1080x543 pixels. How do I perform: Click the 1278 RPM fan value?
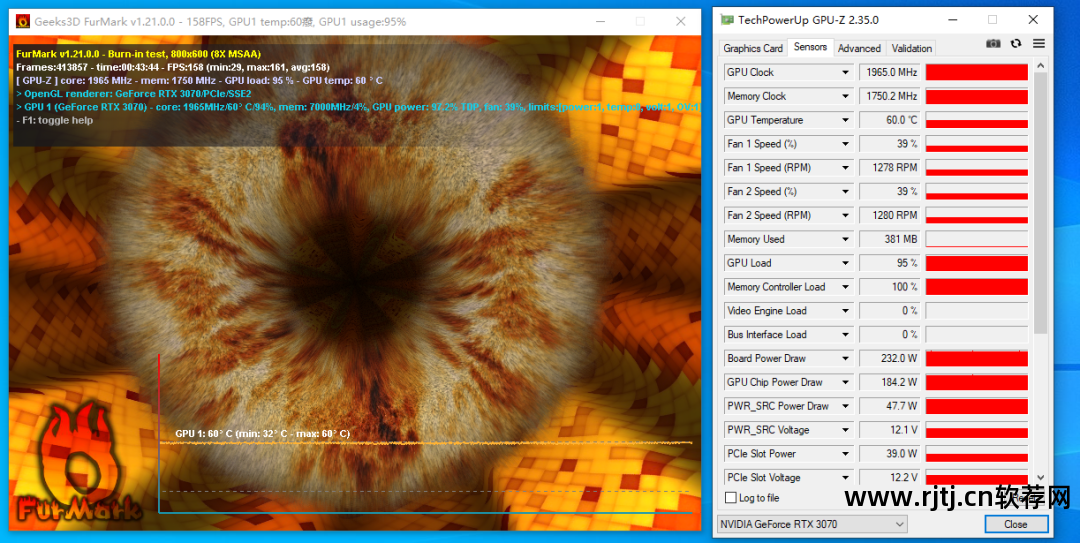[889, 167]
